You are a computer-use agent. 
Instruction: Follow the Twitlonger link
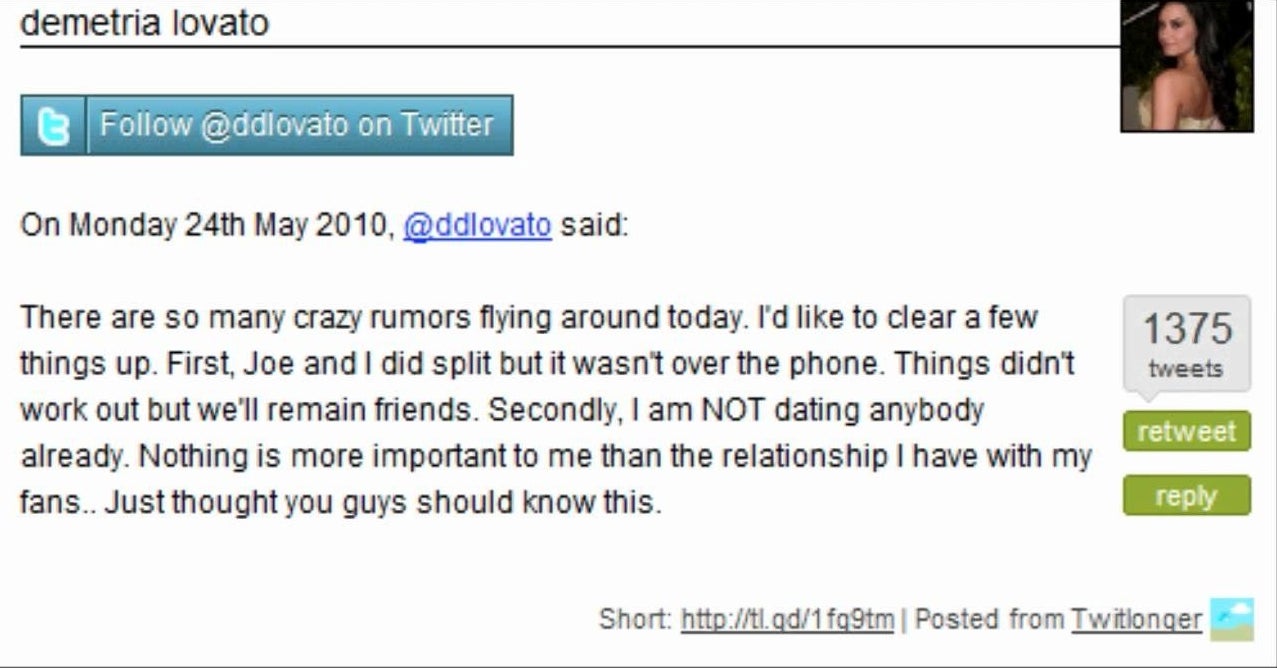tap(1136, 620)
